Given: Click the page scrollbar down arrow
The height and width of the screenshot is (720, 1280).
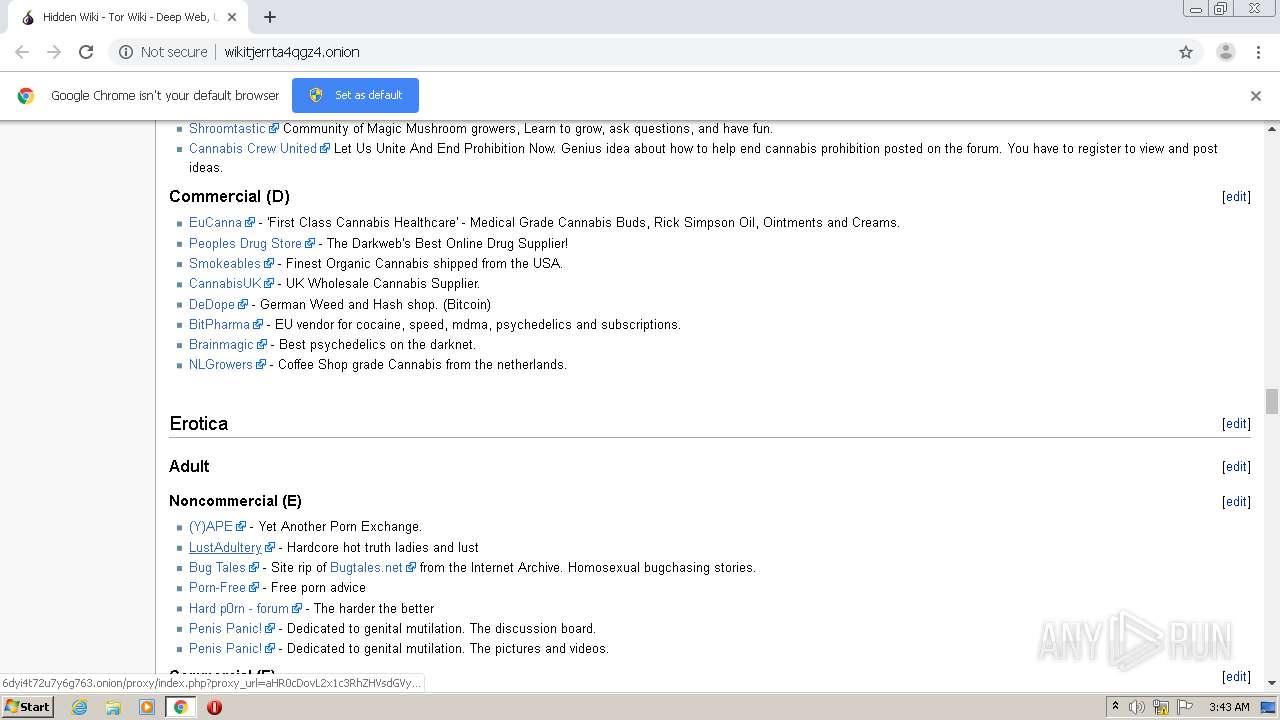Looking at the screenshot, I should click(x=1272, y=683).
